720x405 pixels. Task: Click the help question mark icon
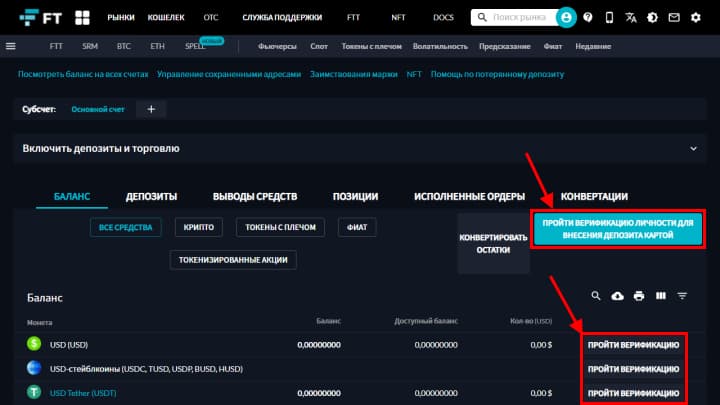(590, 17)
